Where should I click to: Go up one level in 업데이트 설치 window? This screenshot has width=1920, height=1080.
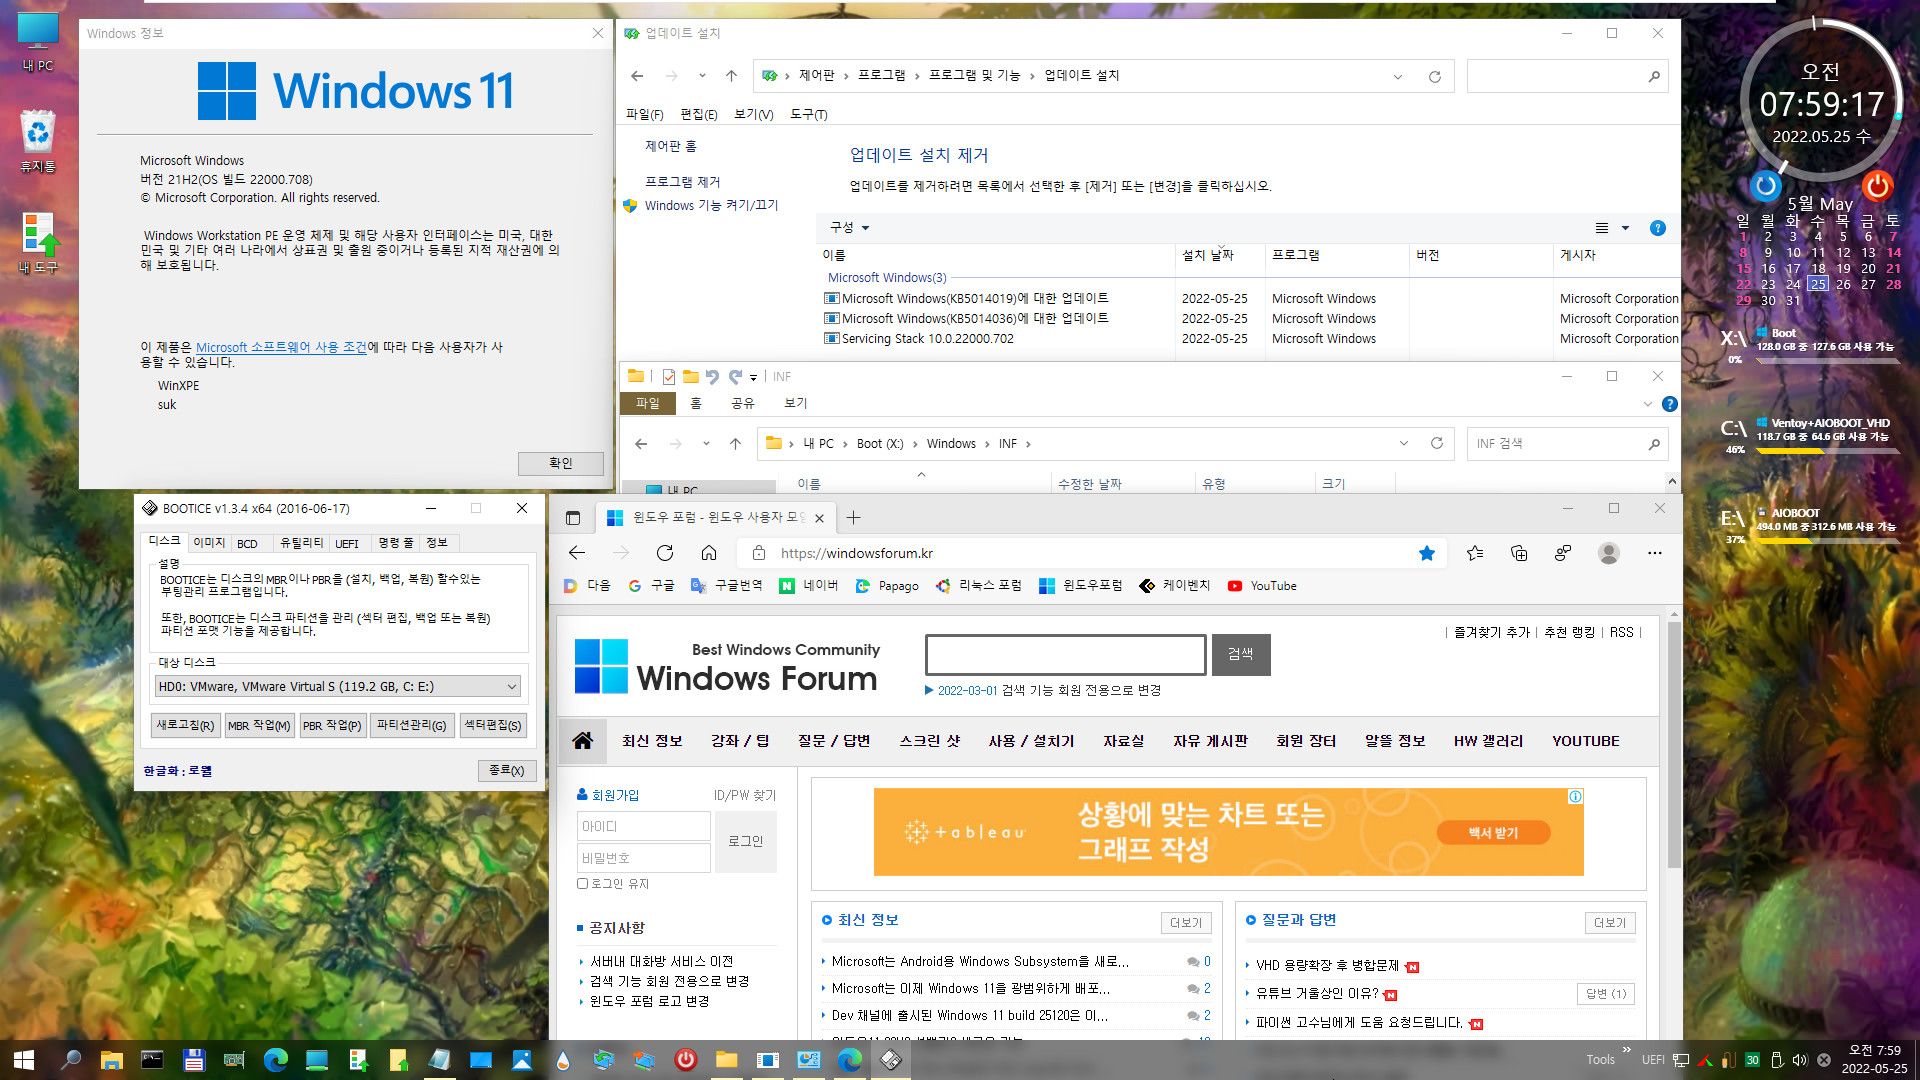[731, 76]
